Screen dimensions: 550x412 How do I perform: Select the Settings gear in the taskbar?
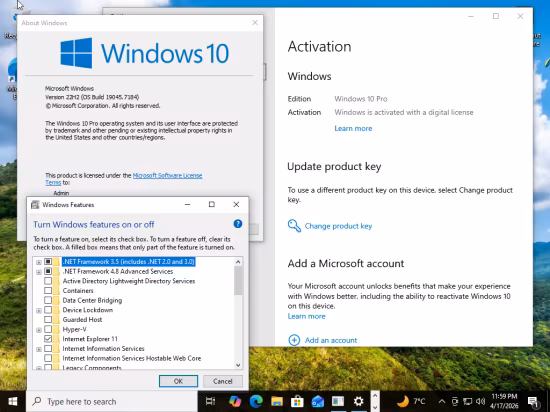click(x=358, y=401)
